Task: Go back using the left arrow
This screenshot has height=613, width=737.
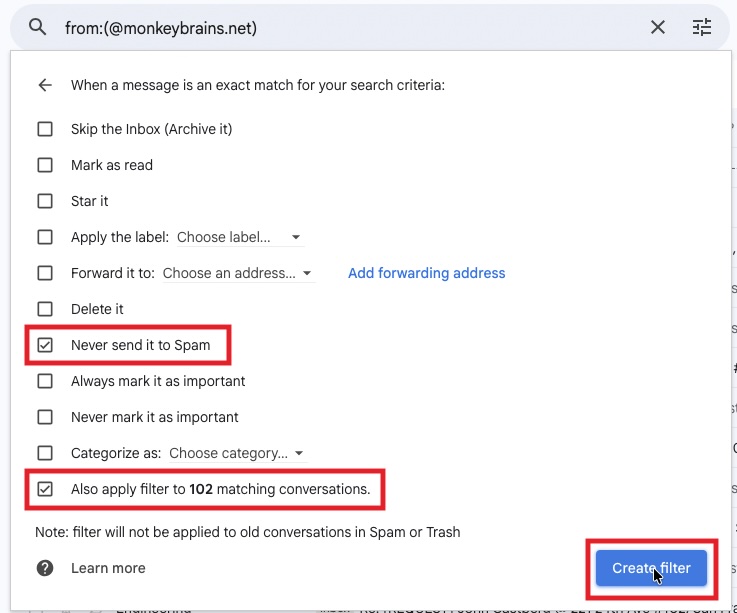Action: tap(45, 85)
